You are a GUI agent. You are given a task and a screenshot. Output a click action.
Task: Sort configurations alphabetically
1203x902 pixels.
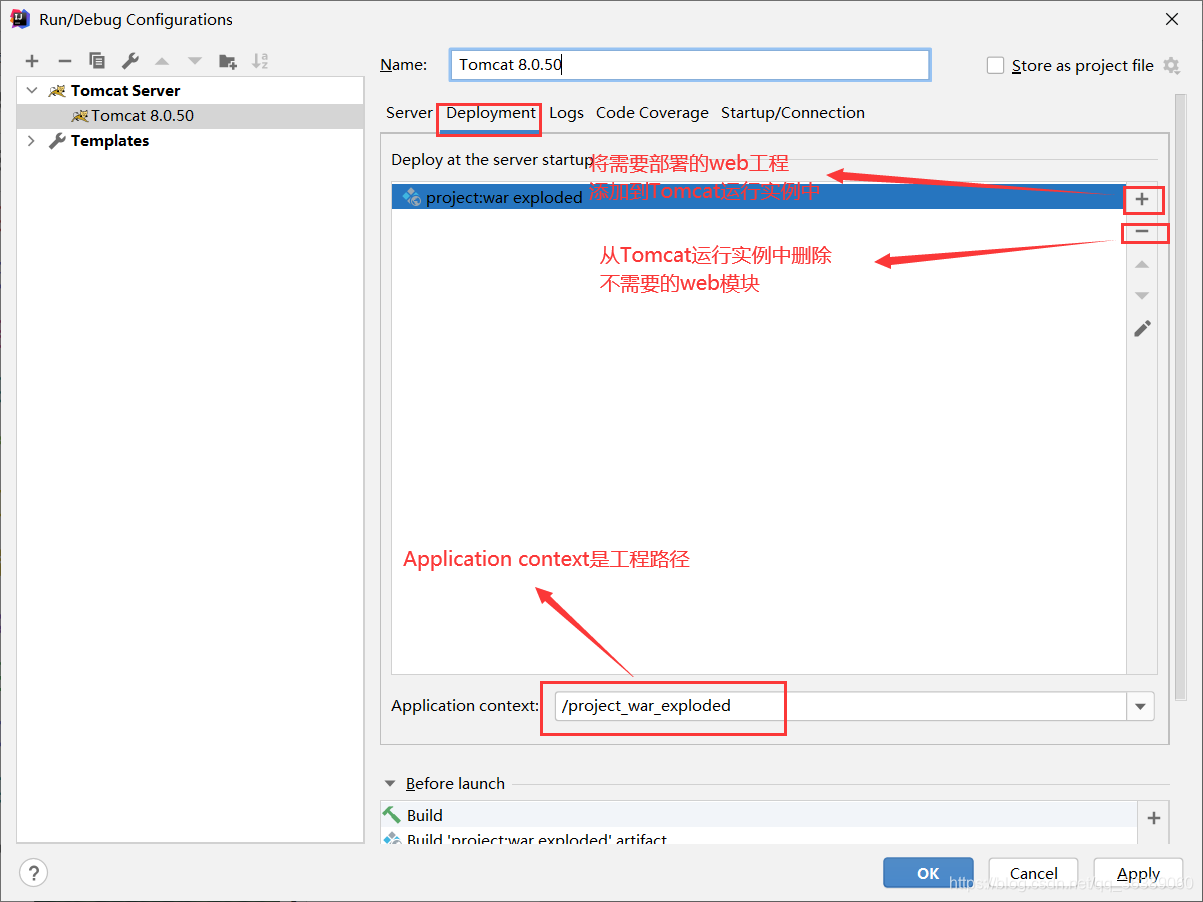[x=260, y=61]
